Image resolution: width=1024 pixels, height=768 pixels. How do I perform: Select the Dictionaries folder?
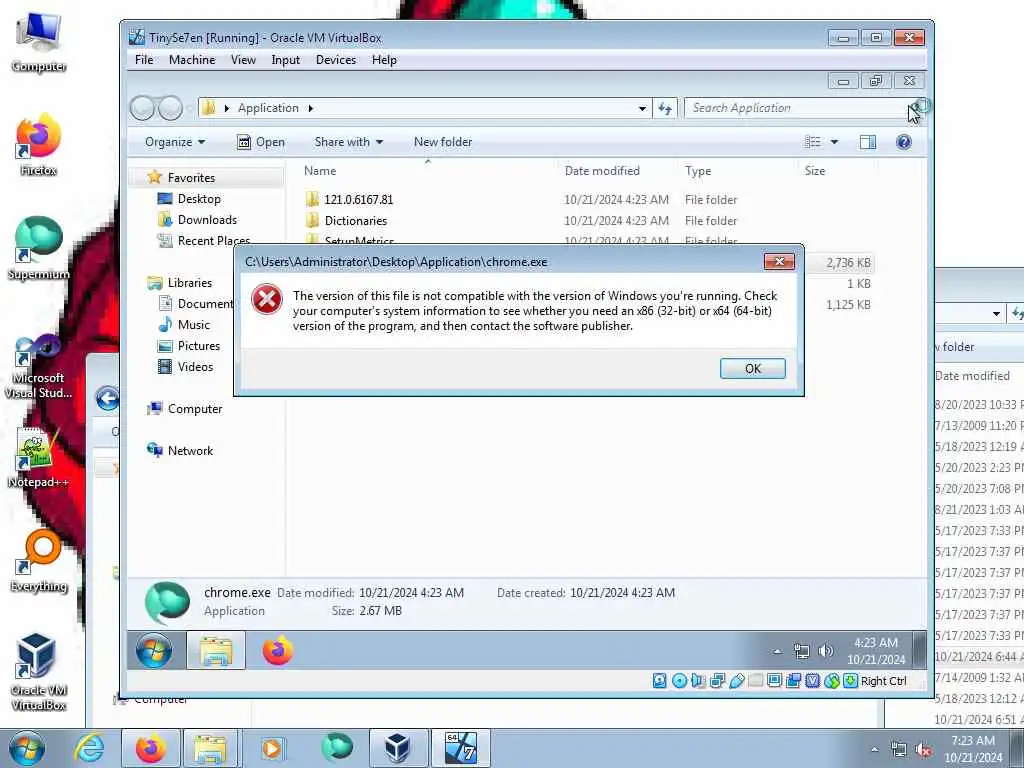(355, 221)
